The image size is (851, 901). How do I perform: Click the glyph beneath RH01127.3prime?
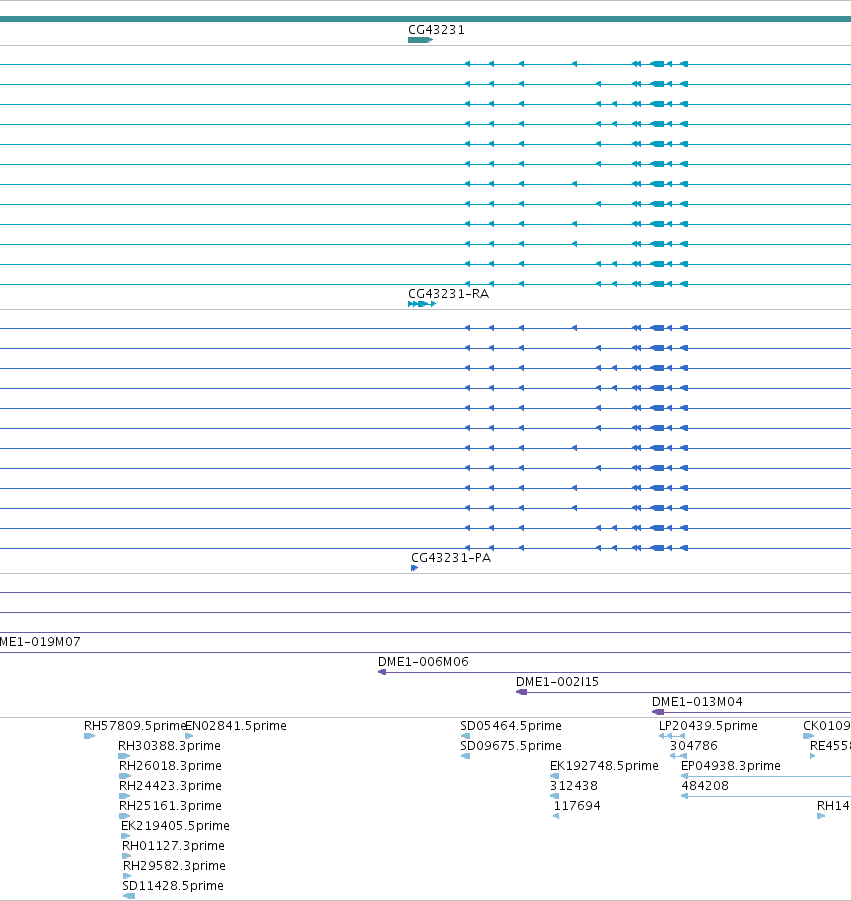point(127,856)
